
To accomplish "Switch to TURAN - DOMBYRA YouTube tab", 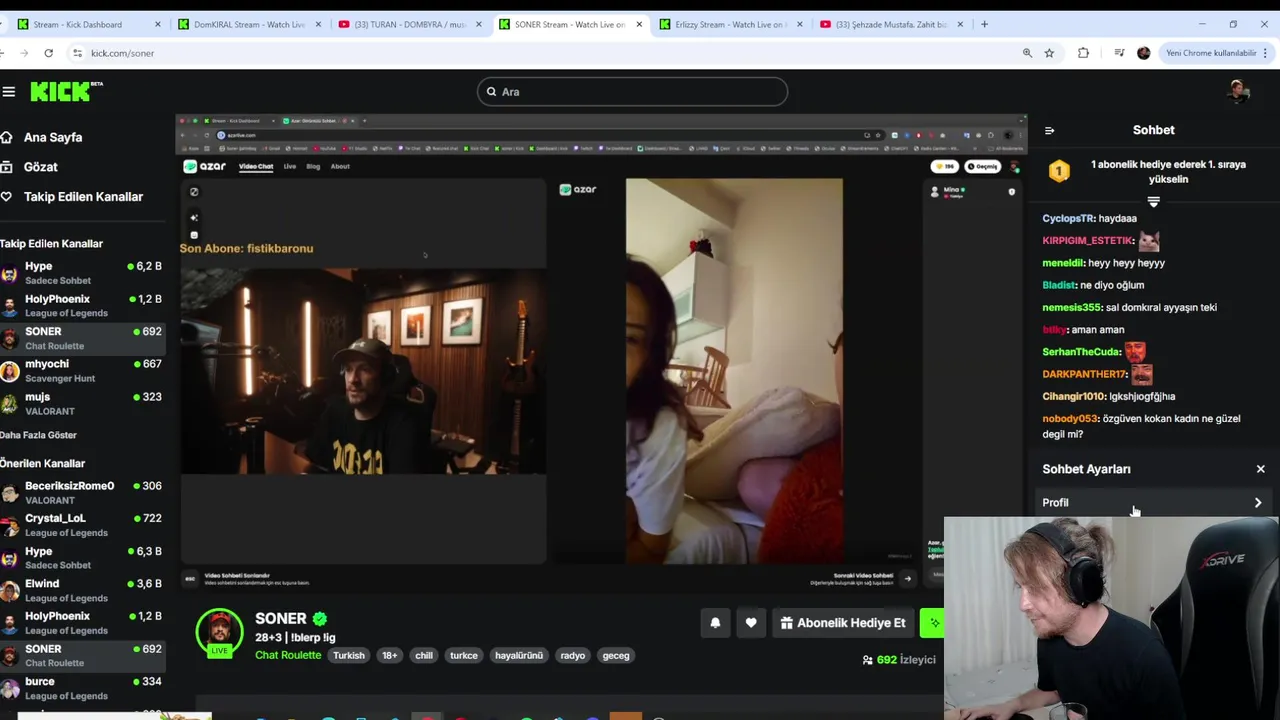I will click(x=409, y=24).
